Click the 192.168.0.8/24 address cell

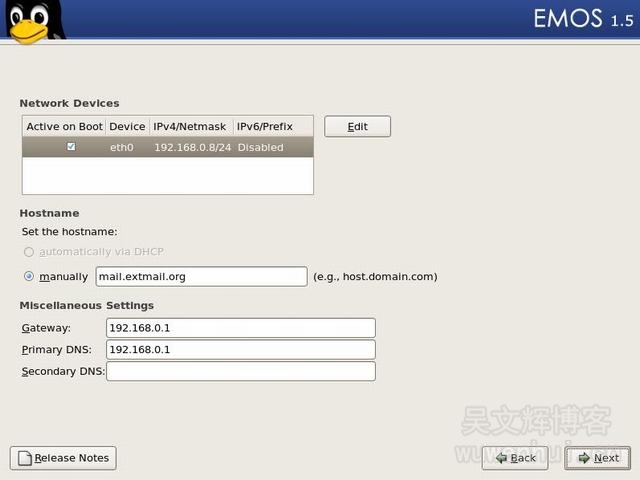(x=190, y=147)
